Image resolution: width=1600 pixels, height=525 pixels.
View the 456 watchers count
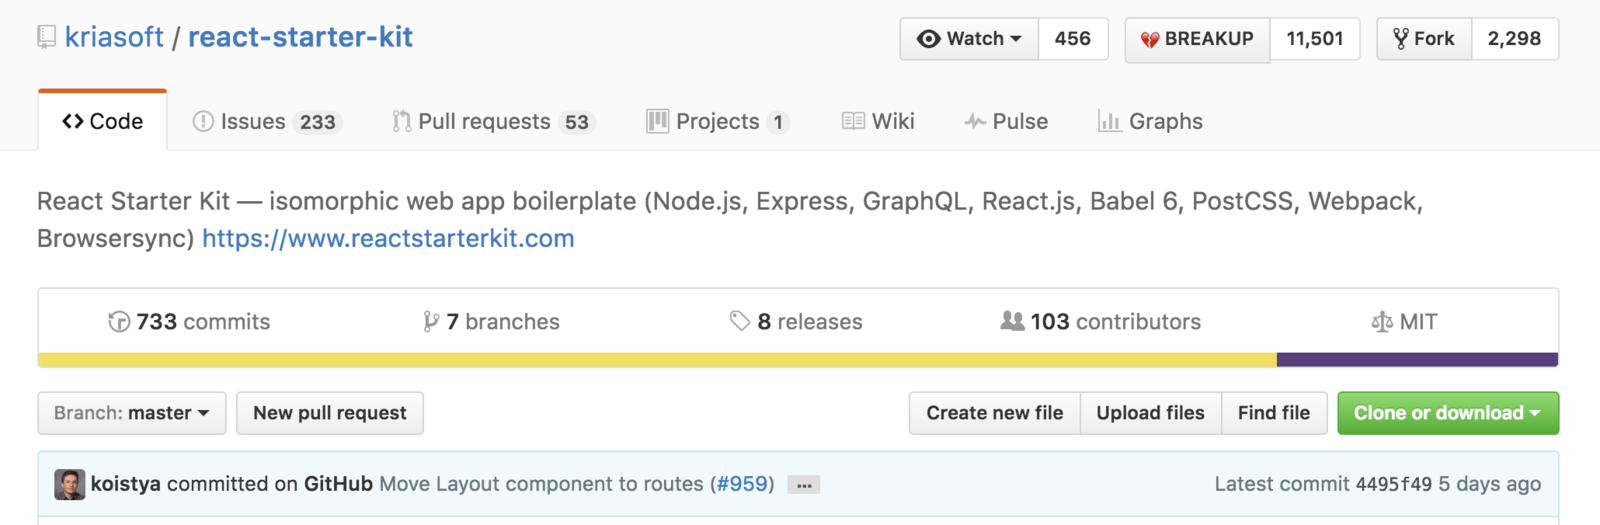point(1073,39)
